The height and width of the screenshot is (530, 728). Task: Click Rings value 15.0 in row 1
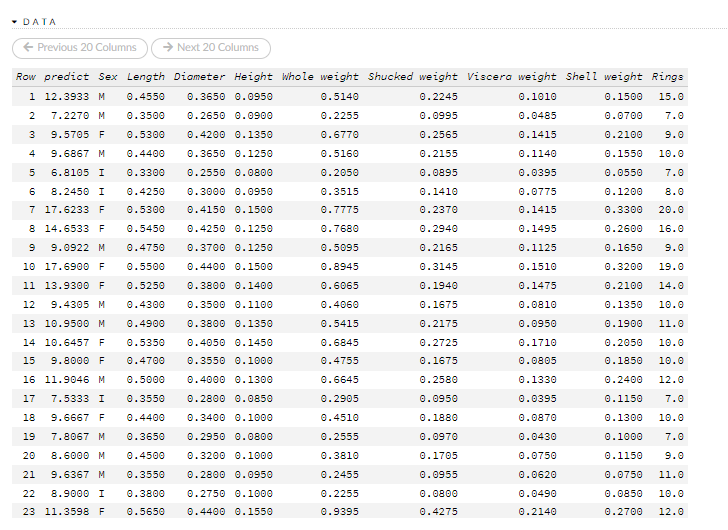(671, 97)
